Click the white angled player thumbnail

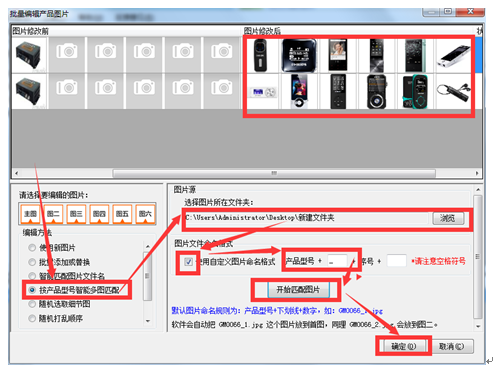pyautogui.click(x=453, y=56)
